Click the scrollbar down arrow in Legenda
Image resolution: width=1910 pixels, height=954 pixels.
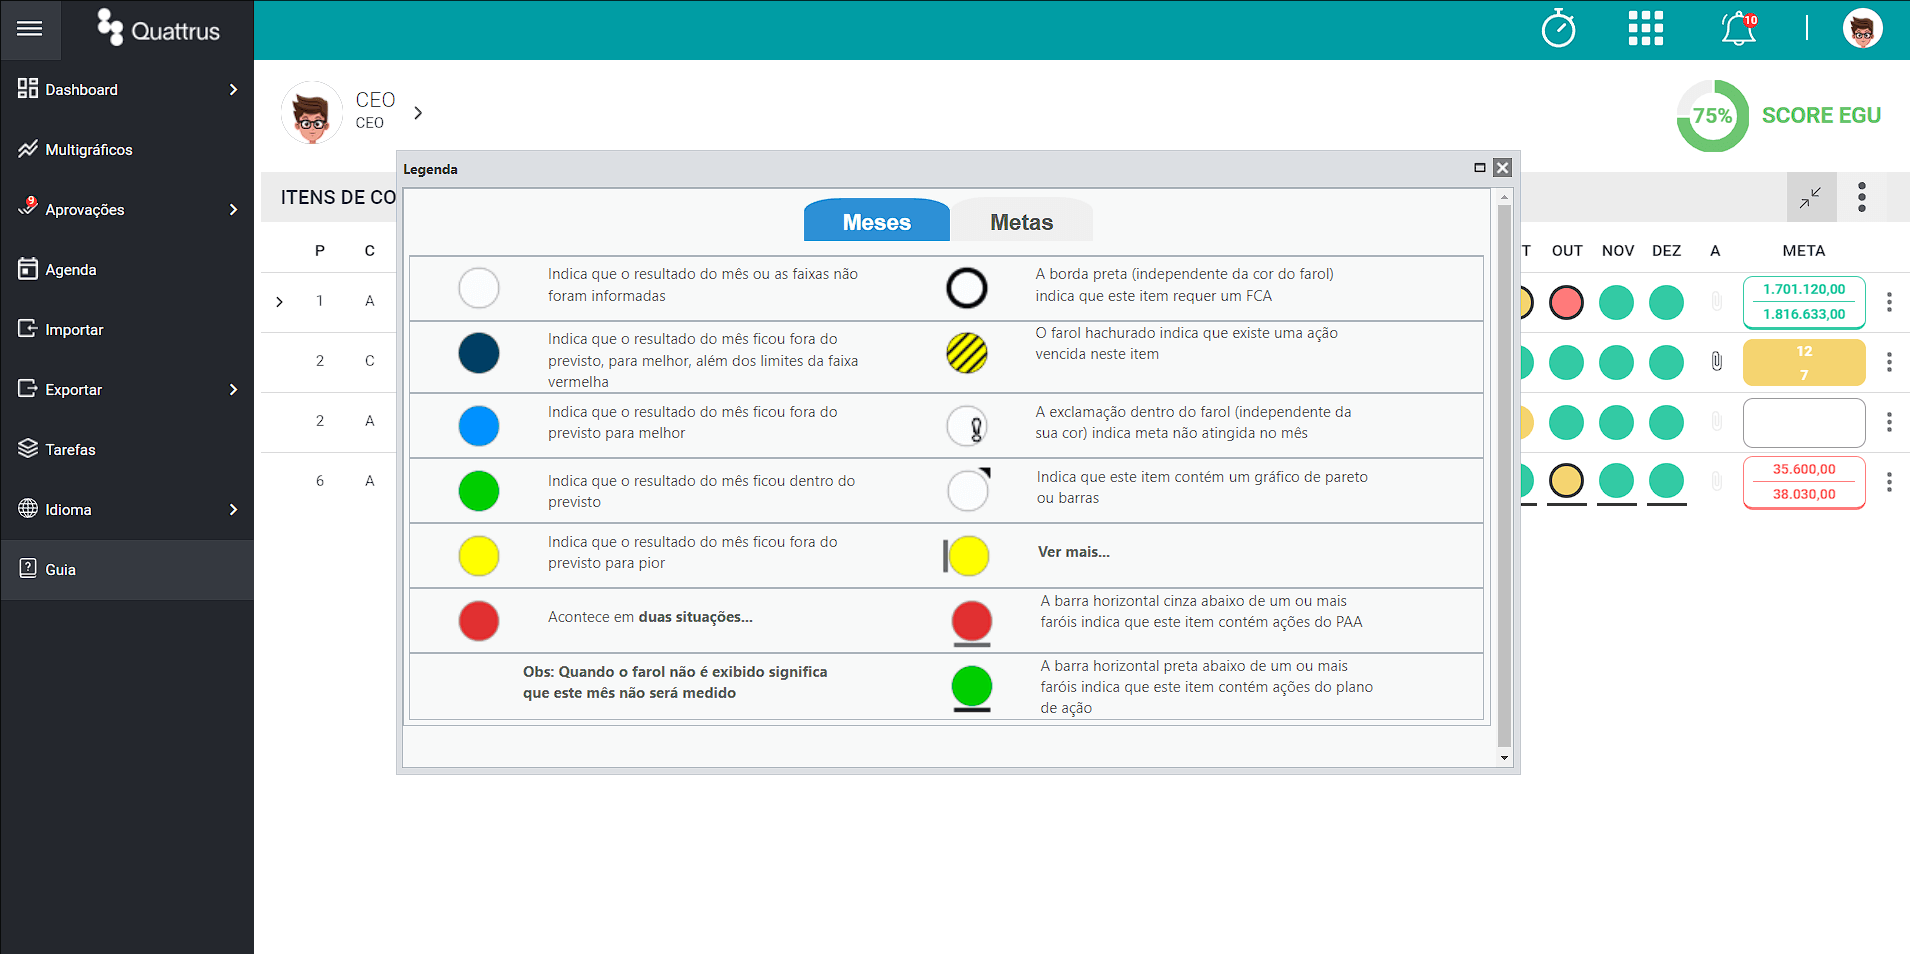point(1504,758)
